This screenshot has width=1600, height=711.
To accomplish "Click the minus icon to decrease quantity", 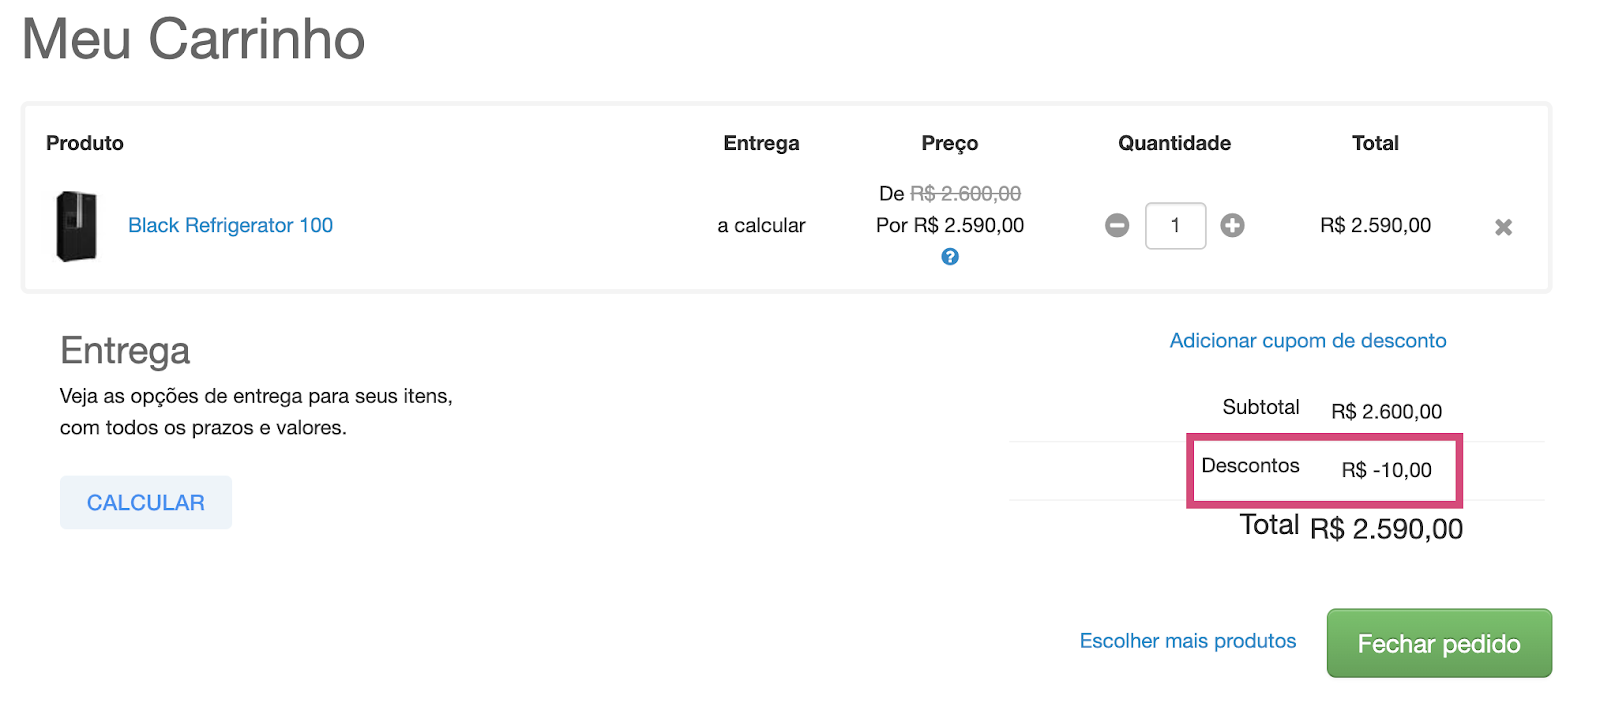I will tap(1117, 226).
